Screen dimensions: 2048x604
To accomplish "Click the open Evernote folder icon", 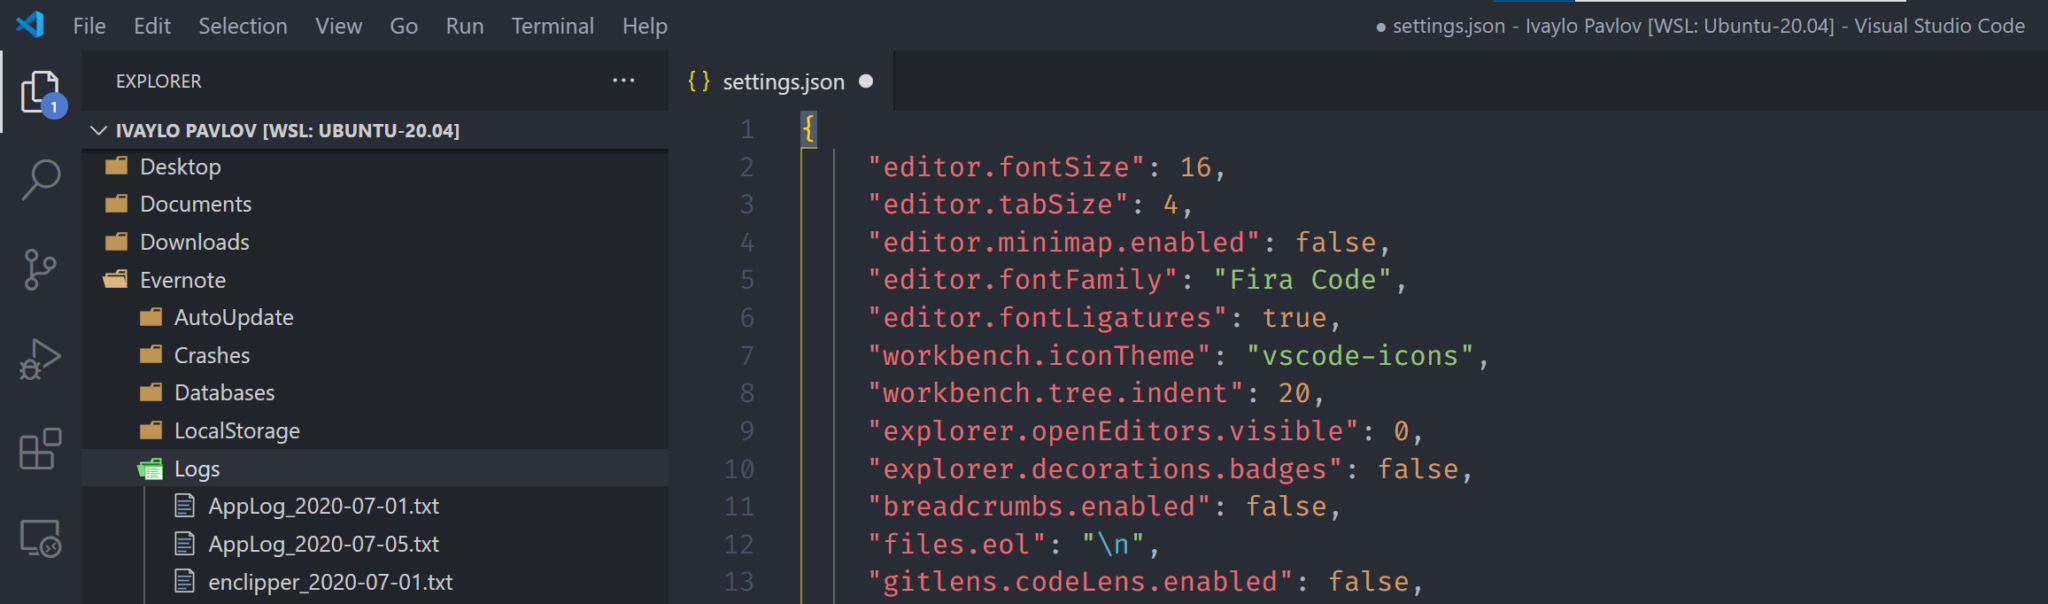I will [117, 280].
